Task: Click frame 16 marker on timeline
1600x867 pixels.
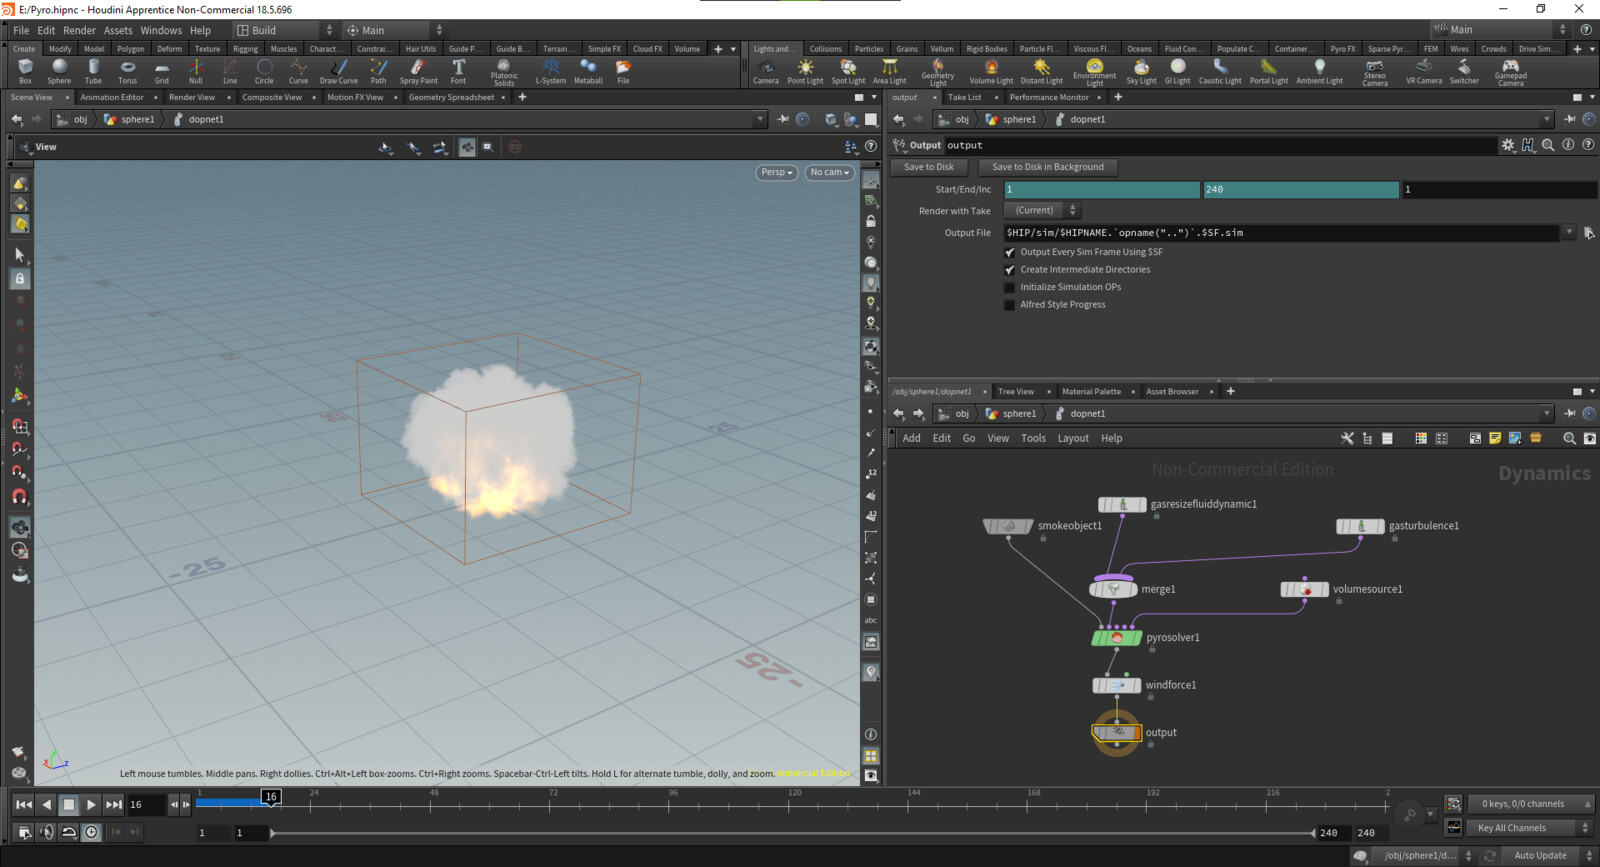Action: [270, 797]
